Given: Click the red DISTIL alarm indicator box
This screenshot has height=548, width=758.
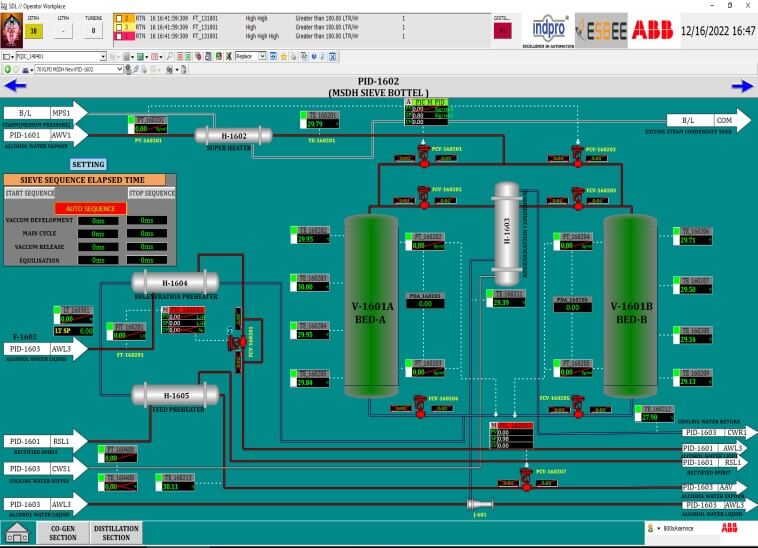Looking at the screenshot, I should click(502, 30).
